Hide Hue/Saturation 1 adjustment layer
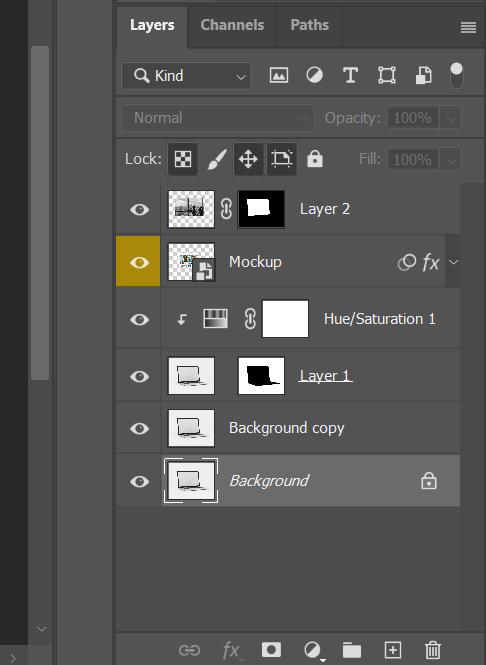The height and width of the screenshot is (665, 486). pyautogui.click(x=140, y=319)
